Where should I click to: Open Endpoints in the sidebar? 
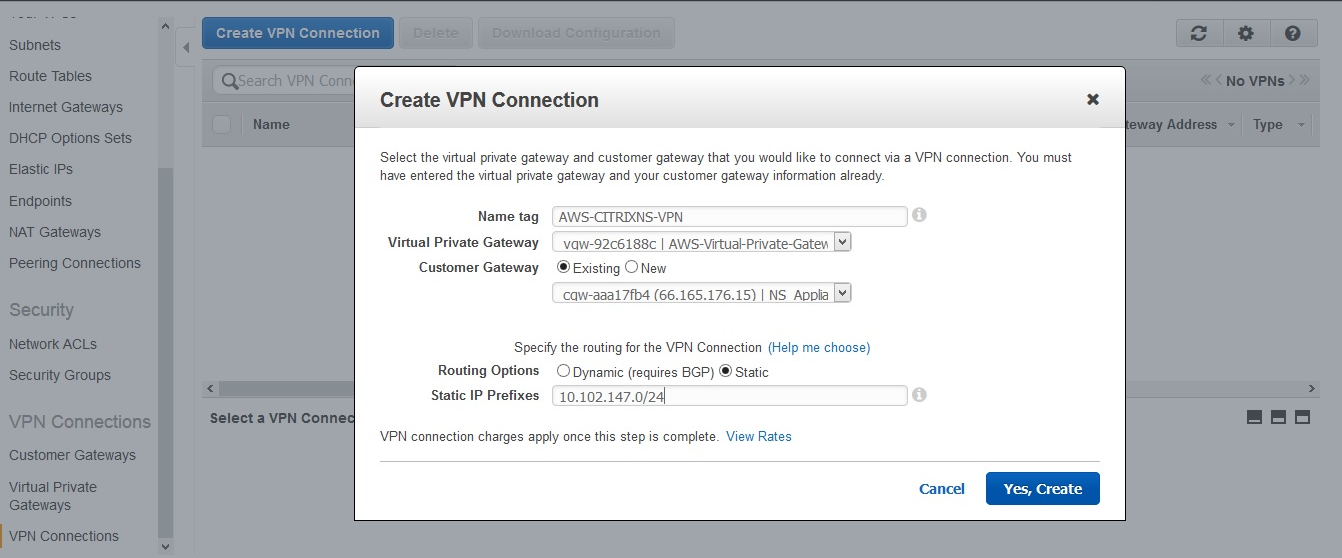[40, 201]
